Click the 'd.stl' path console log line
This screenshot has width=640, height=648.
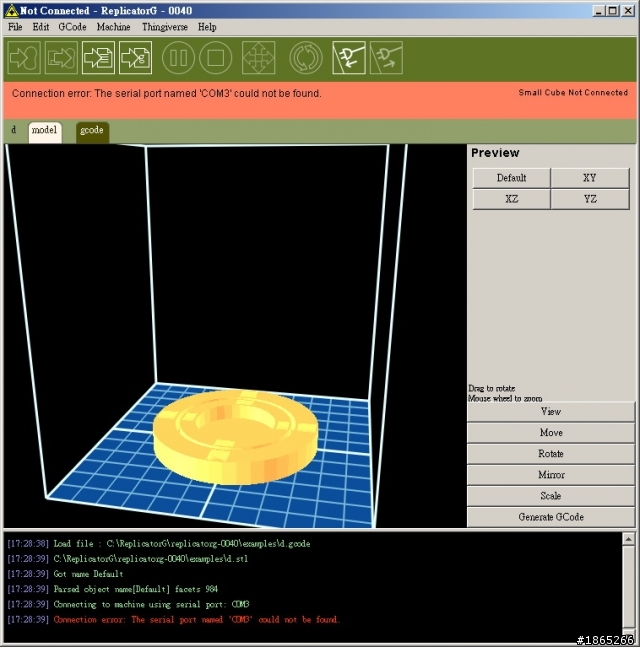click(128, 559)
